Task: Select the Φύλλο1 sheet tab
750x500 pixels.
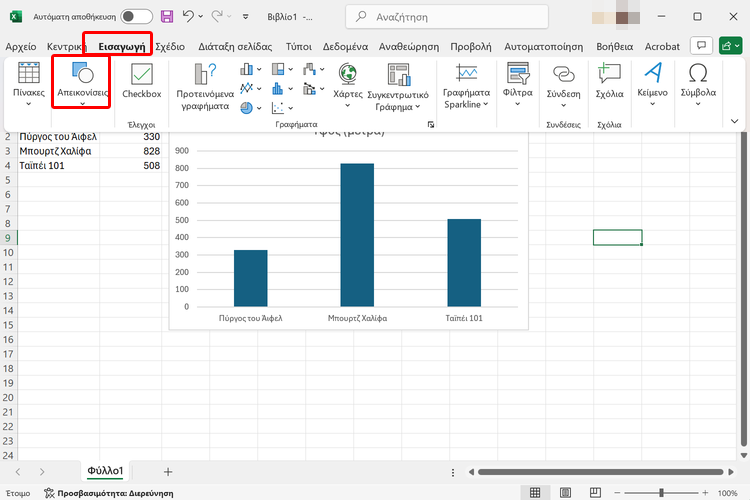Action: pyautogui.click(x=105, y=471)
